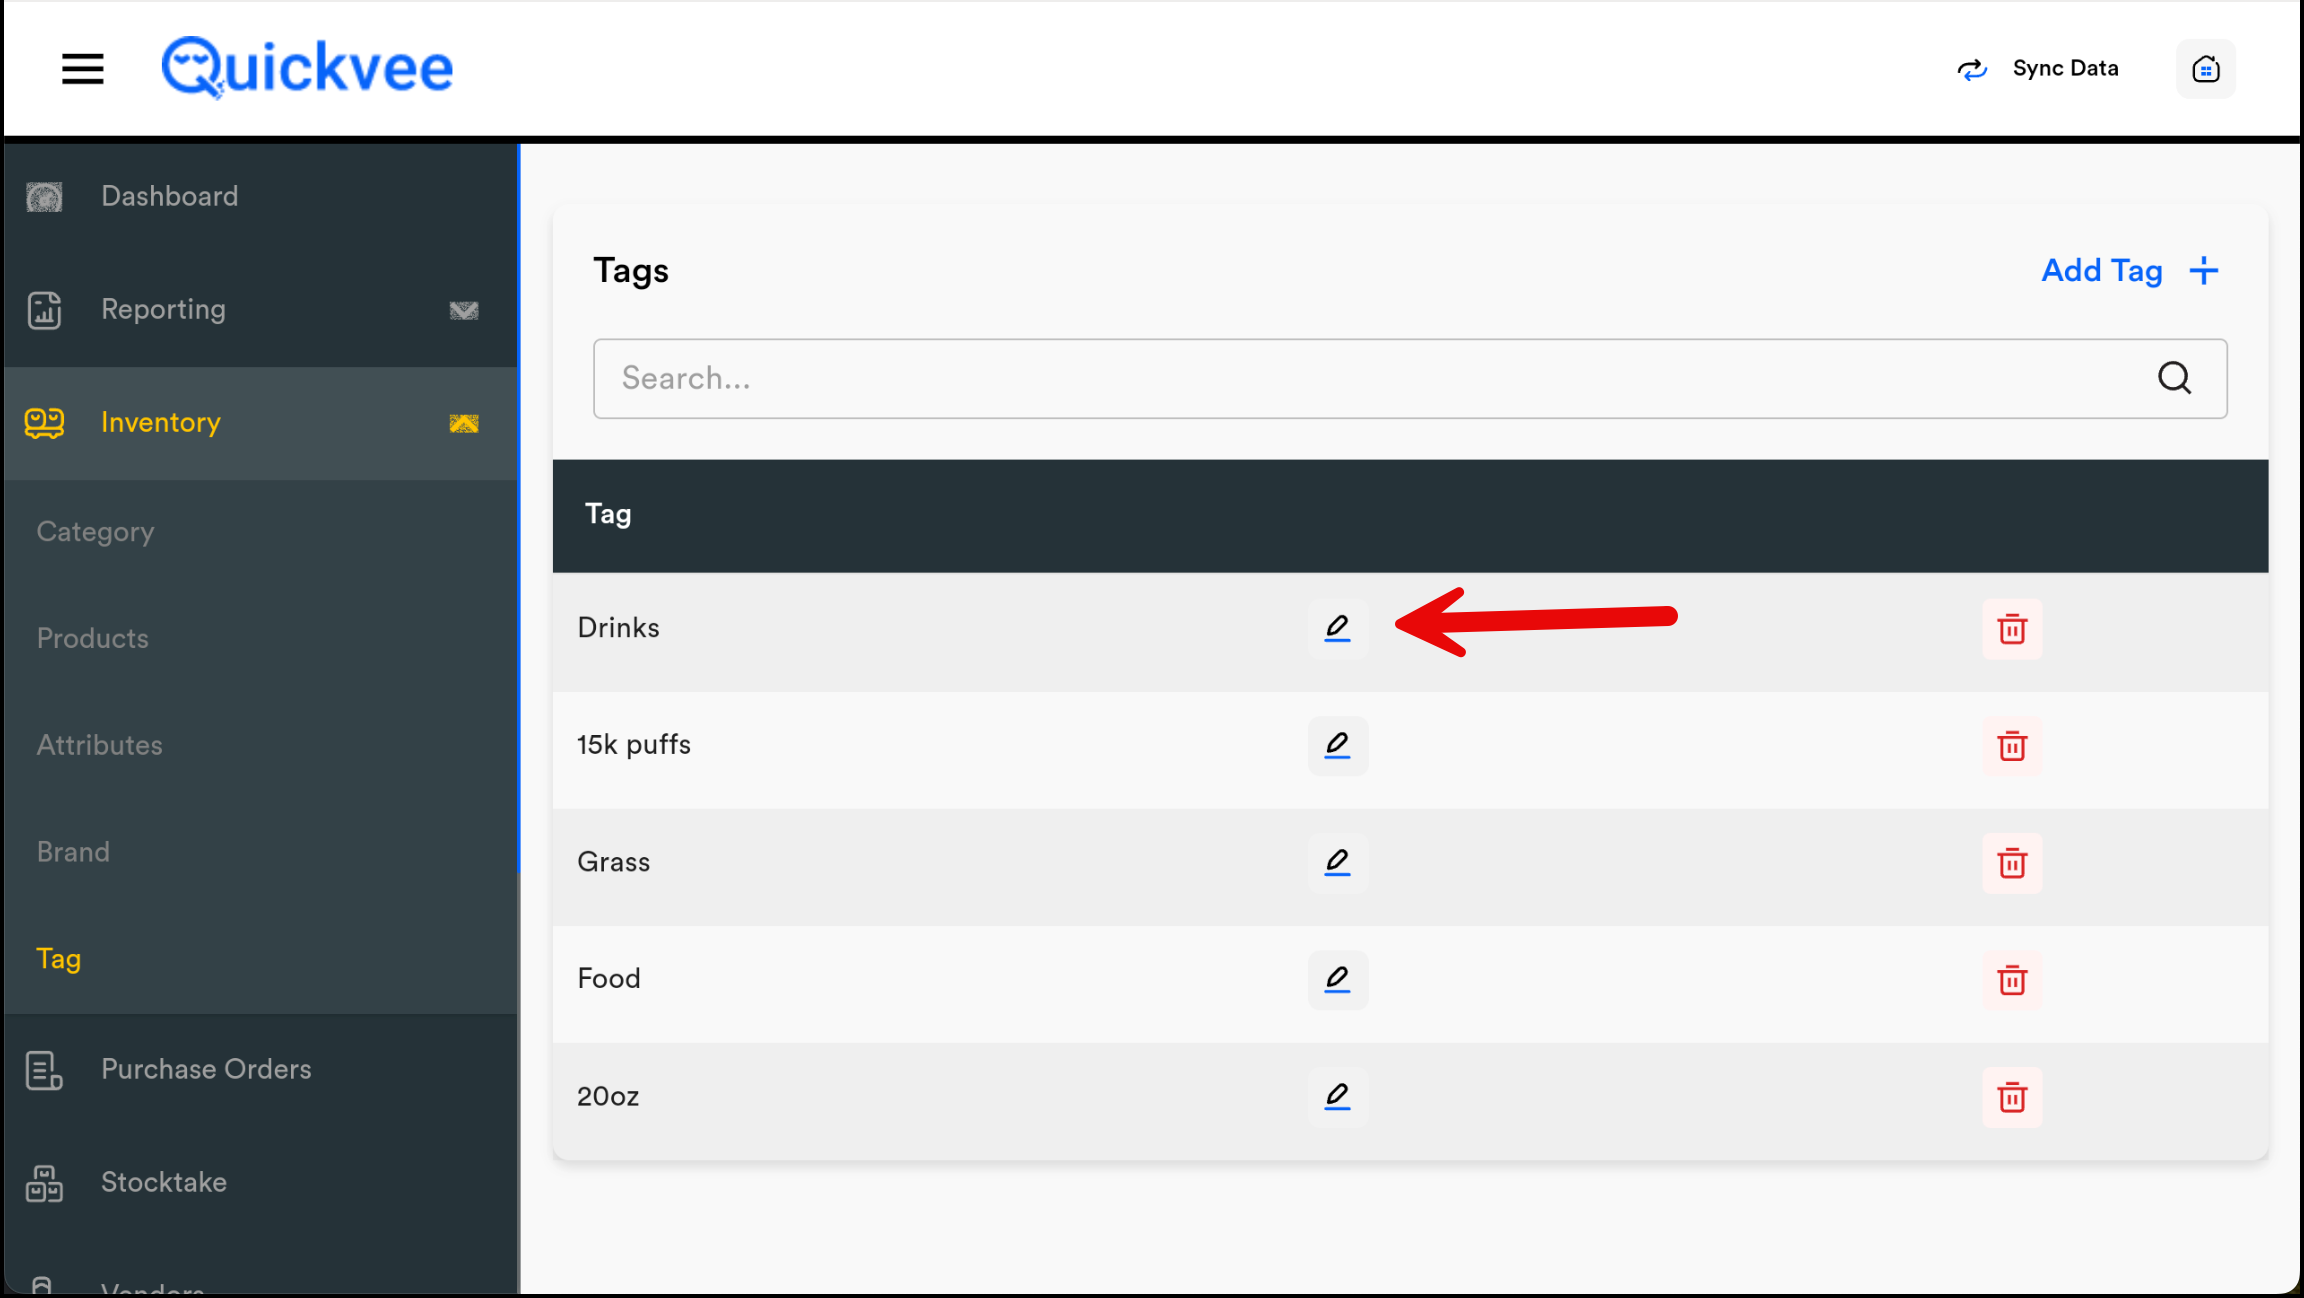Open the store icon at top right
The image size is (2304, 1298).
tap(2205, 69)
